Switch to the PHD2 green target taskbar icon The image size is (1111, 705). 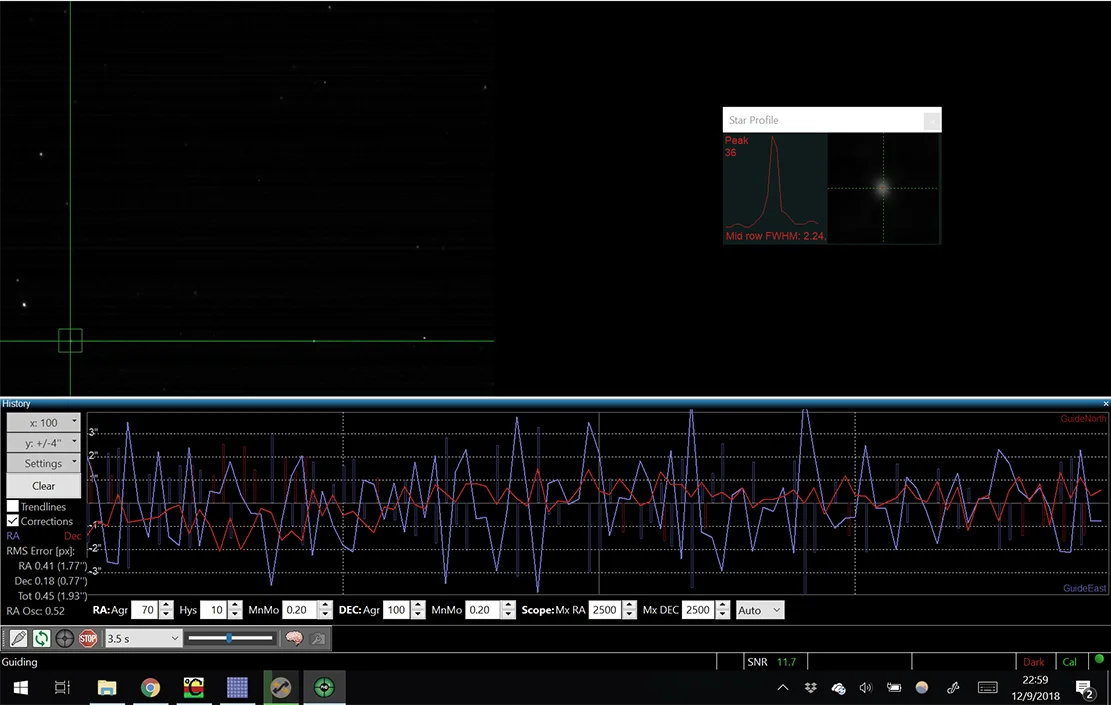tap(324, 687)
